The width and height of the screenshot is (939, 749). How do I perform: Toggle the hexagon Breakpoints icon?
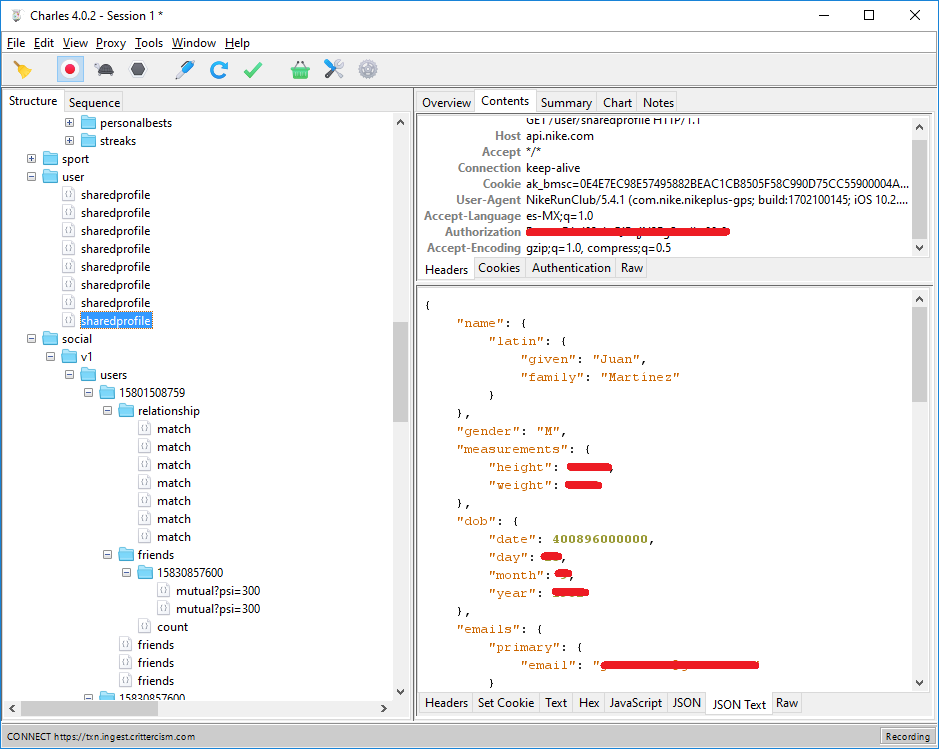coord(138,70)
